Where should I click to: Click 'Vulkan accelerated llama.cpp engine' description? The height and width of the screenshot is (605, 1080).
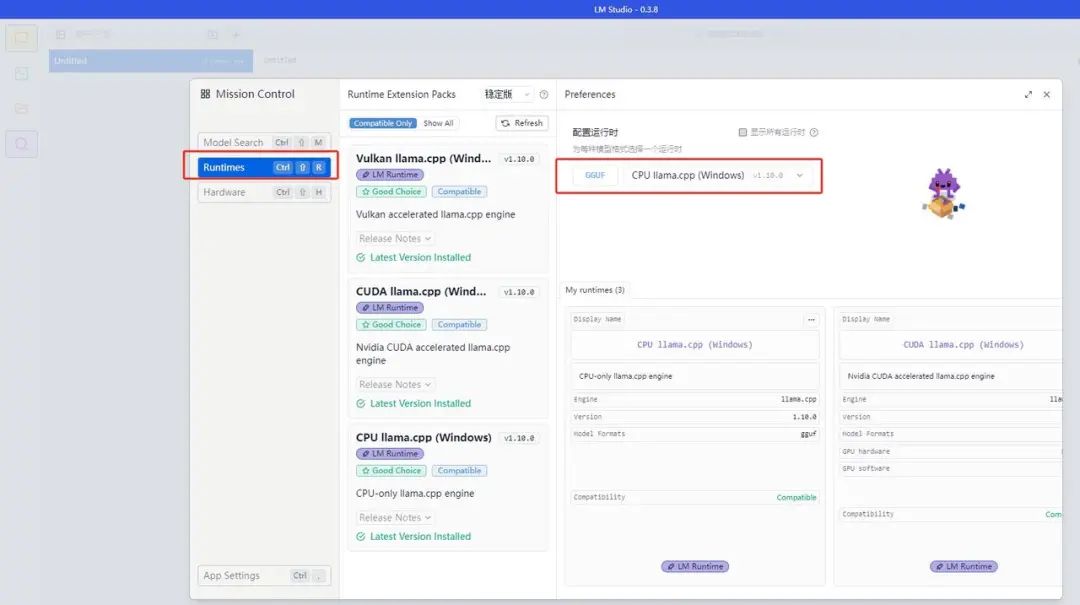pos(435,215)
